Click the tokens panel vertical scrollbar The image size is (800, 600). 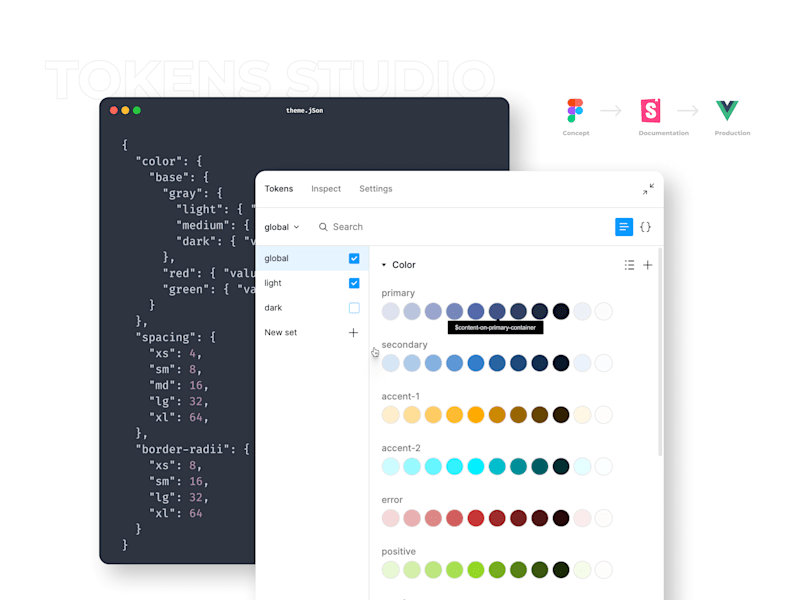[660, 352]
